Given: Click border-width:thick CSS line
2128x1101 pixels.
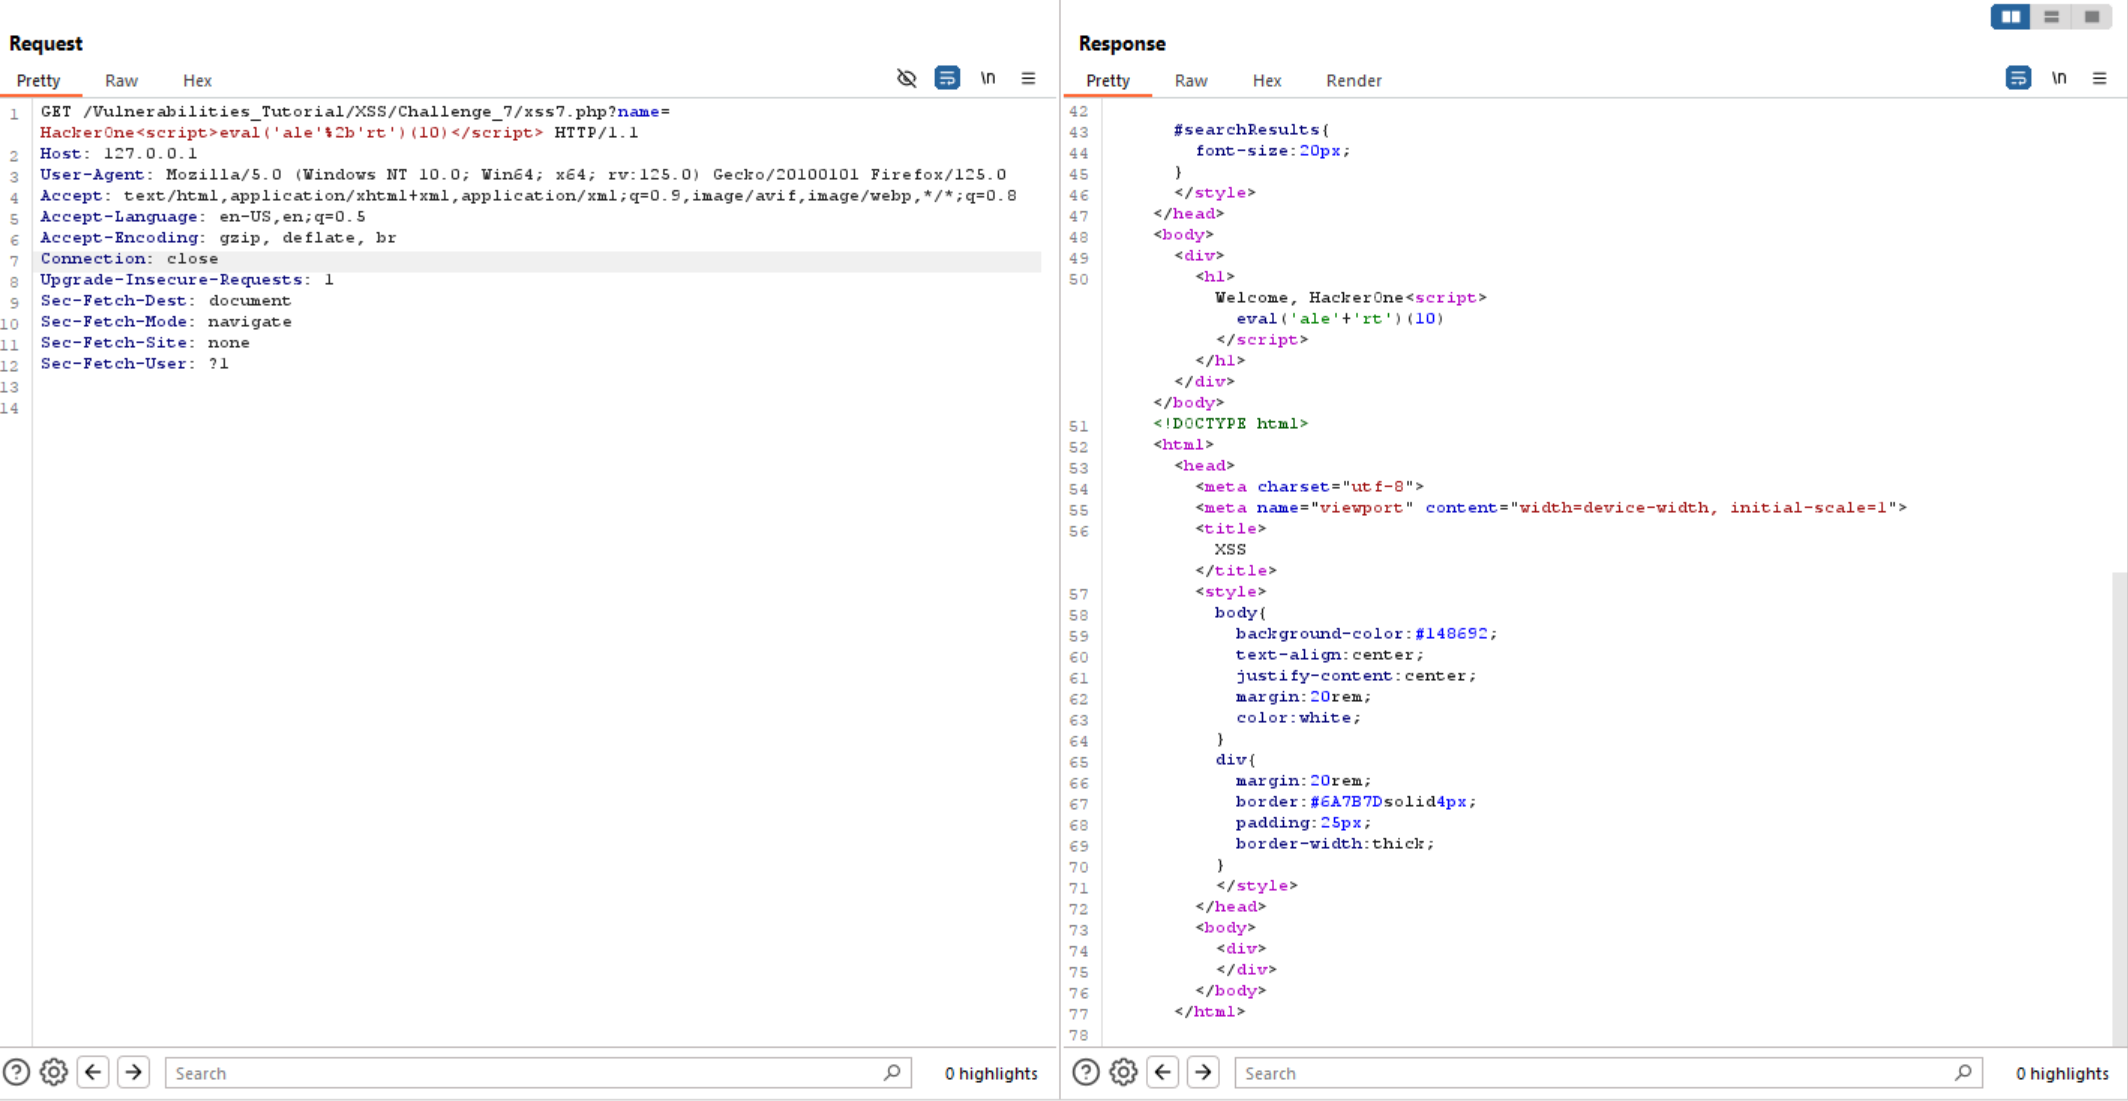Looking at the screenshot, I should pos(1335,843).
